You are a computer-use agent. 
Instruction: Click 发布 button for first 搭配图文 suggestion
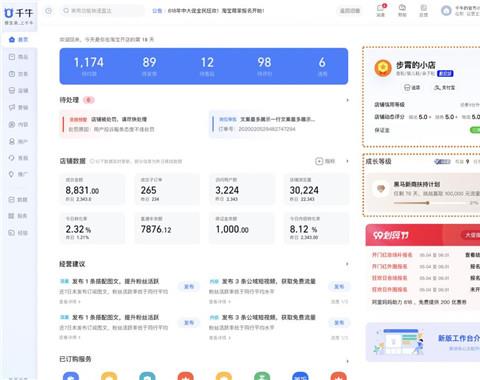189,287
